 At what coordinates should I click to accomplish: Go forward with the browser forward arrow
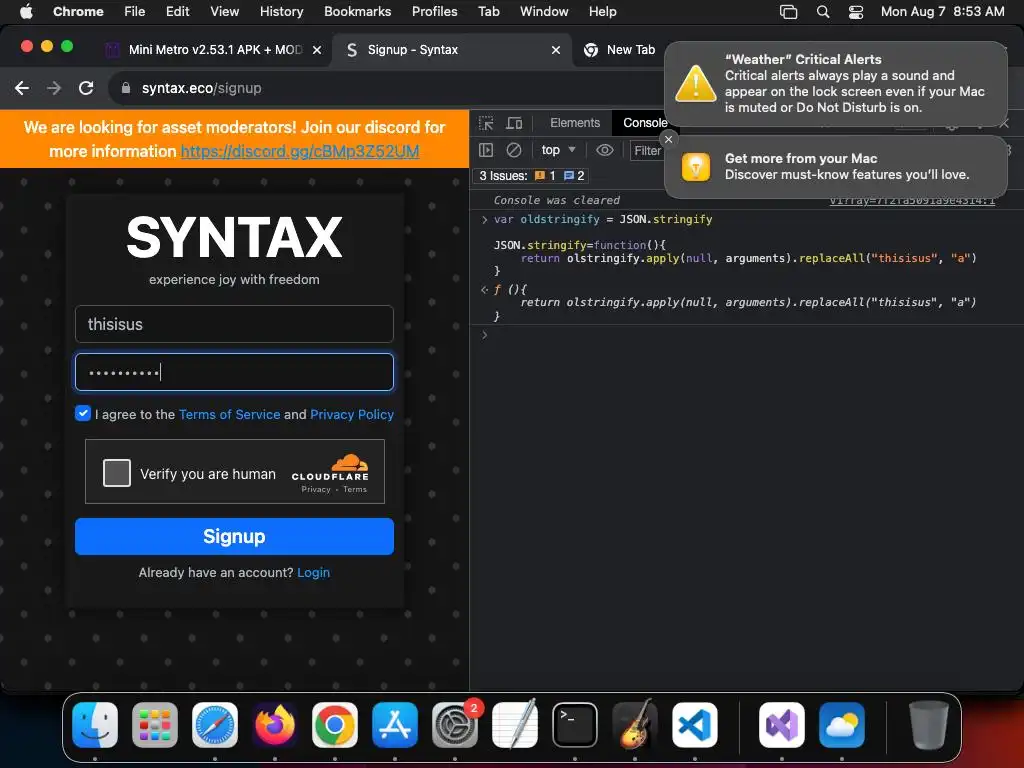click(54, 88)
